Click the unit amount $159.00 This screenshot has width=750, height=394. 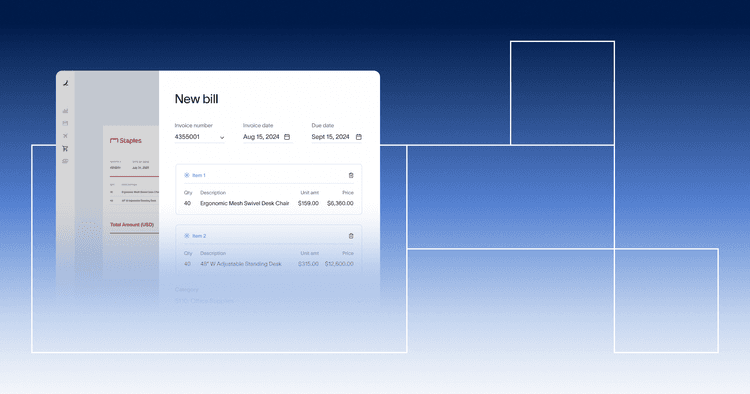[x=308, y=203]
